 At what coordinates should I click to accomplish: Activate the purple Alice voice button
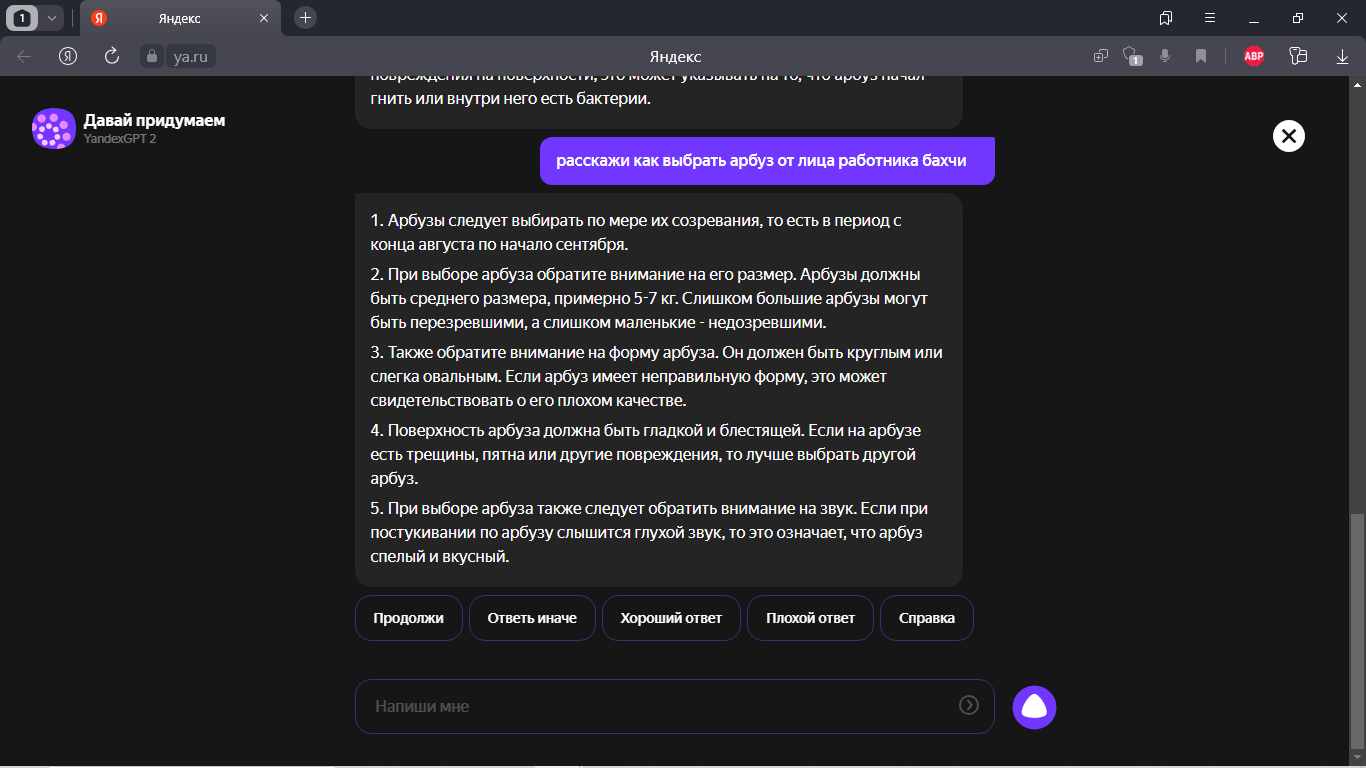point(1034,707)
